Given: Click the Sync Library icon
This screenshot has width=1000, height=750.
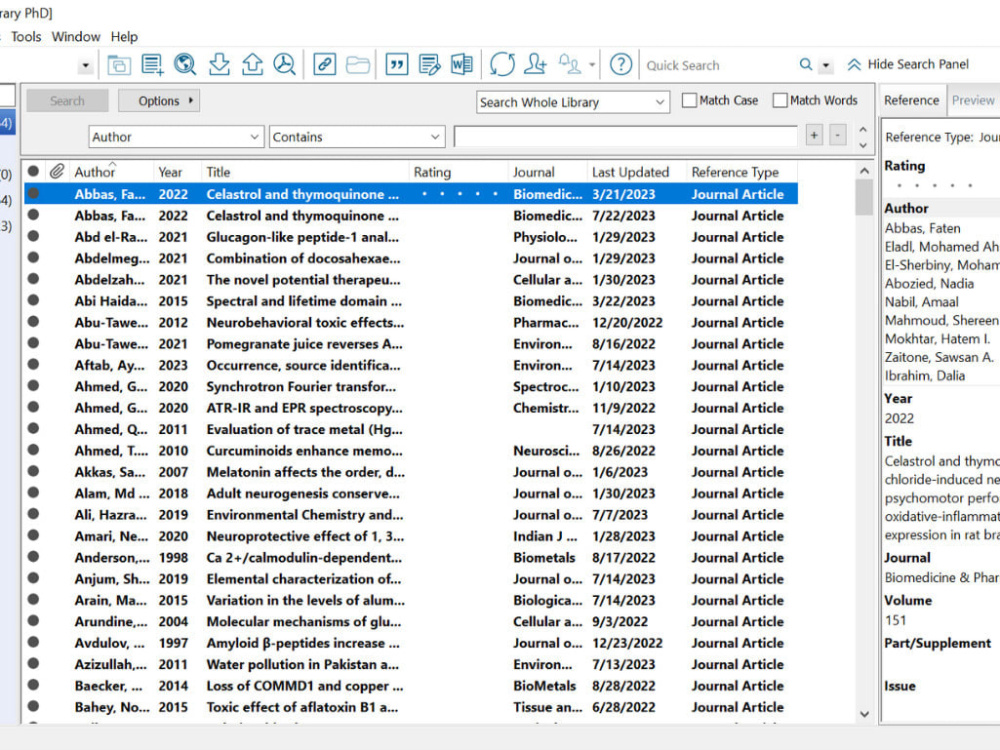Looking at the screenshot, I should pos(503,64).
